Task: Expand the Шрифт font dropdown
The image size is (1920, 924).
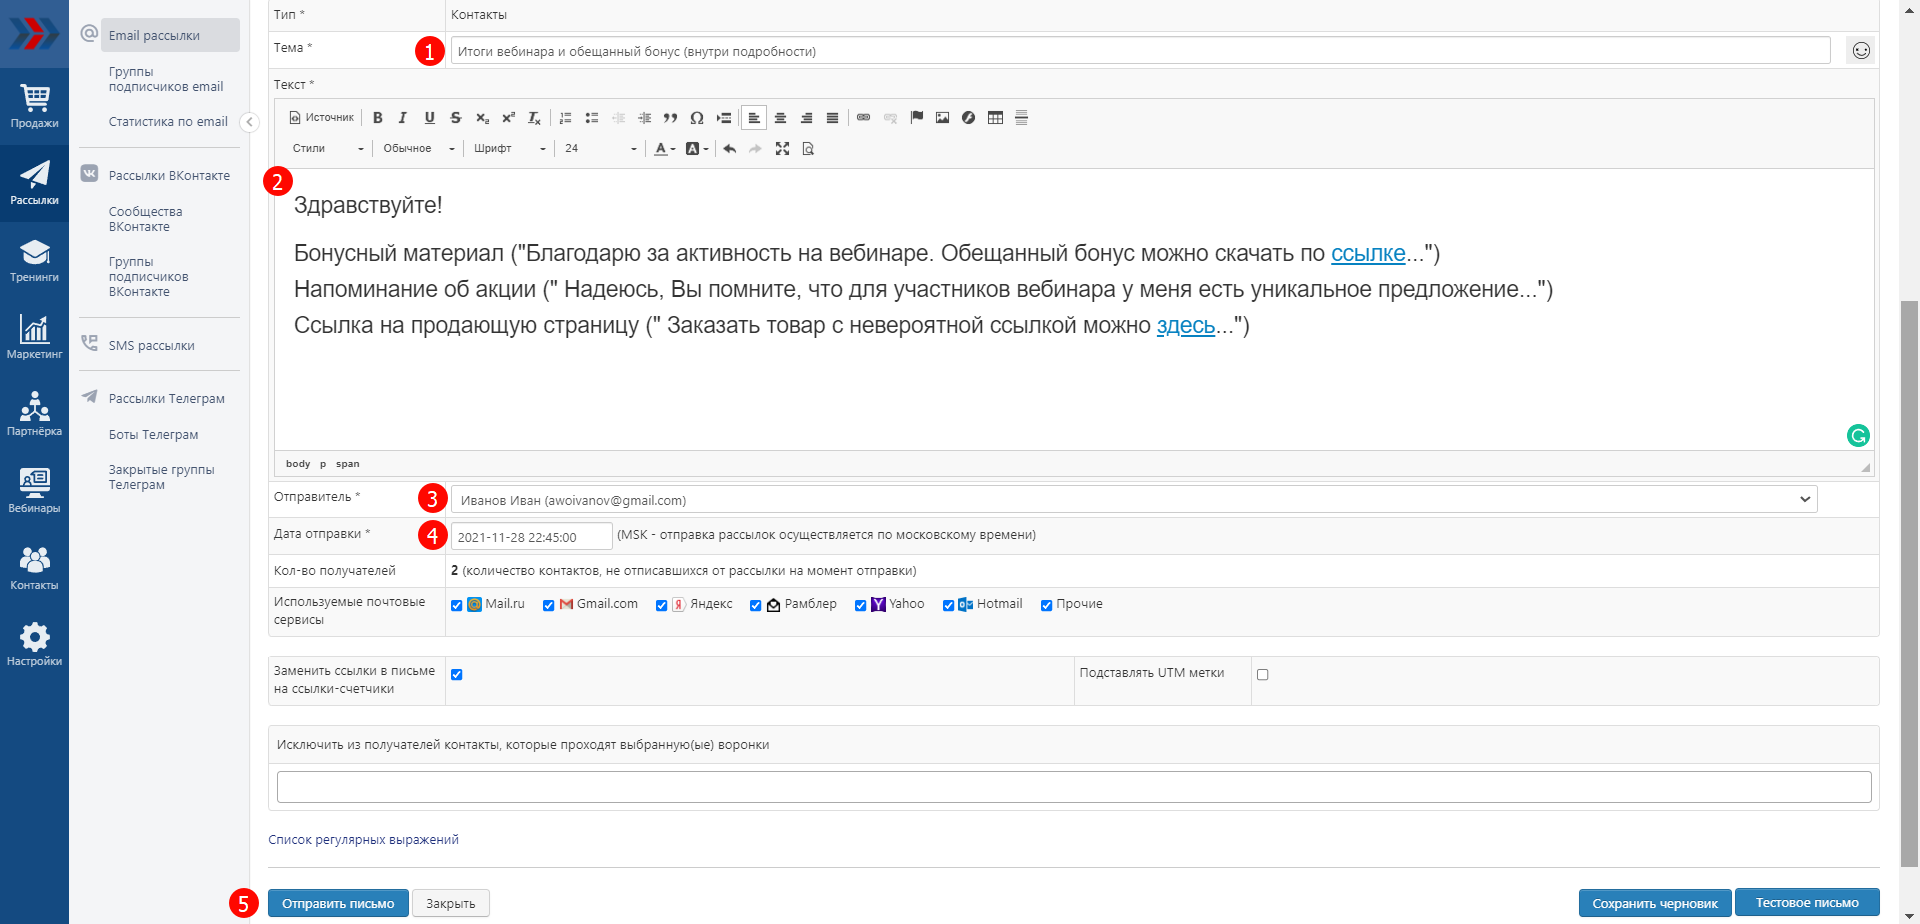Action: 510,149
